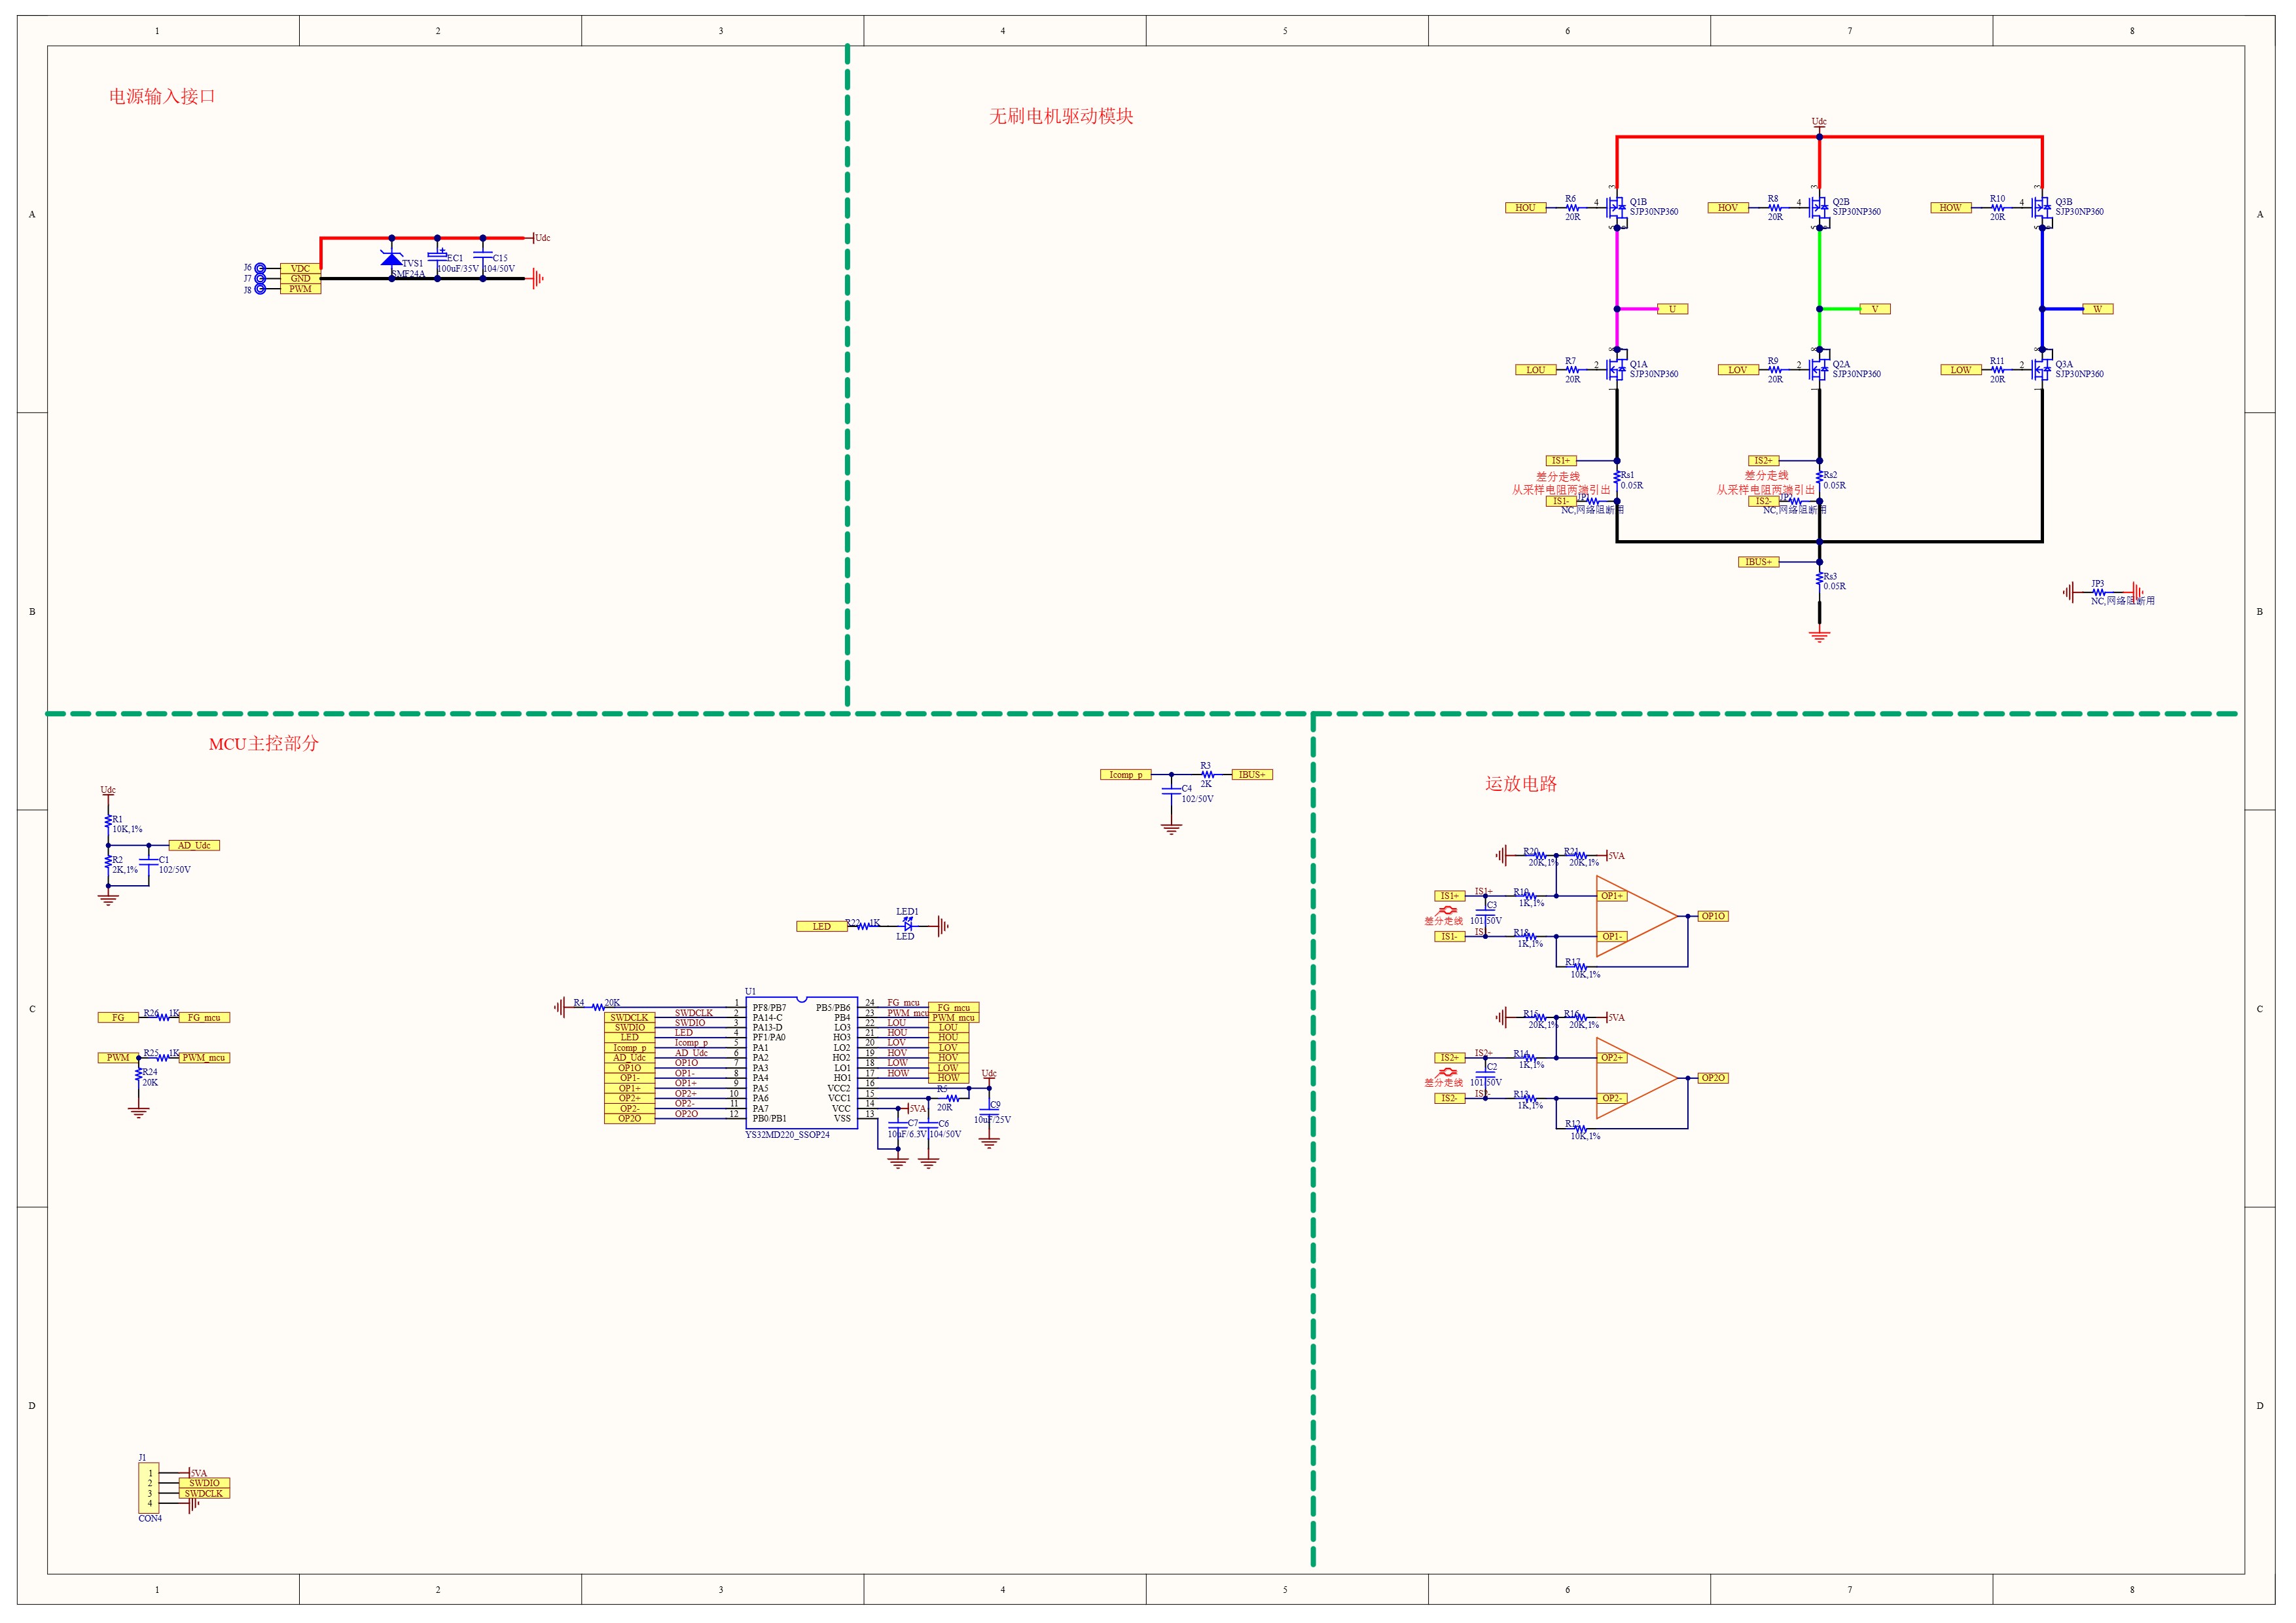
Task: Click the IBUS+ port above Rs3
Action: (x=1758, y=562)
